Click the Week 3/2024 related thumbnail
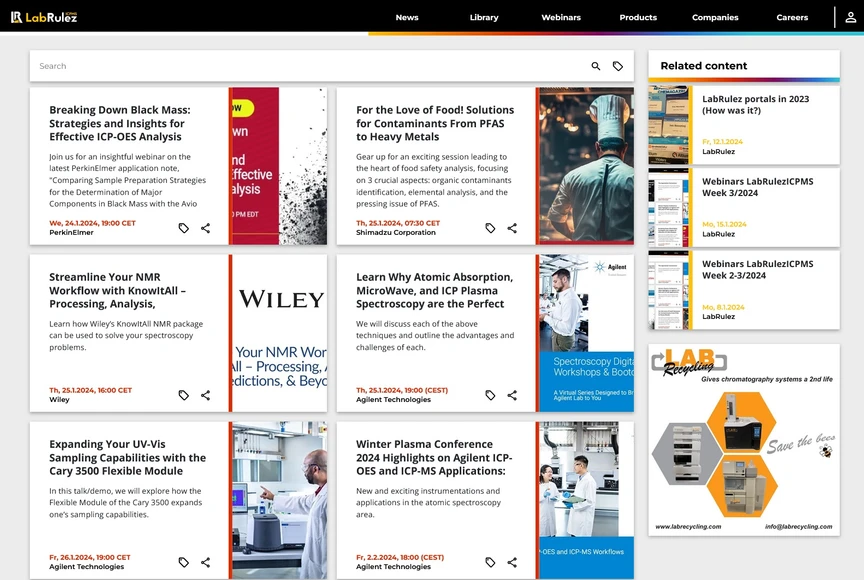 669,208
